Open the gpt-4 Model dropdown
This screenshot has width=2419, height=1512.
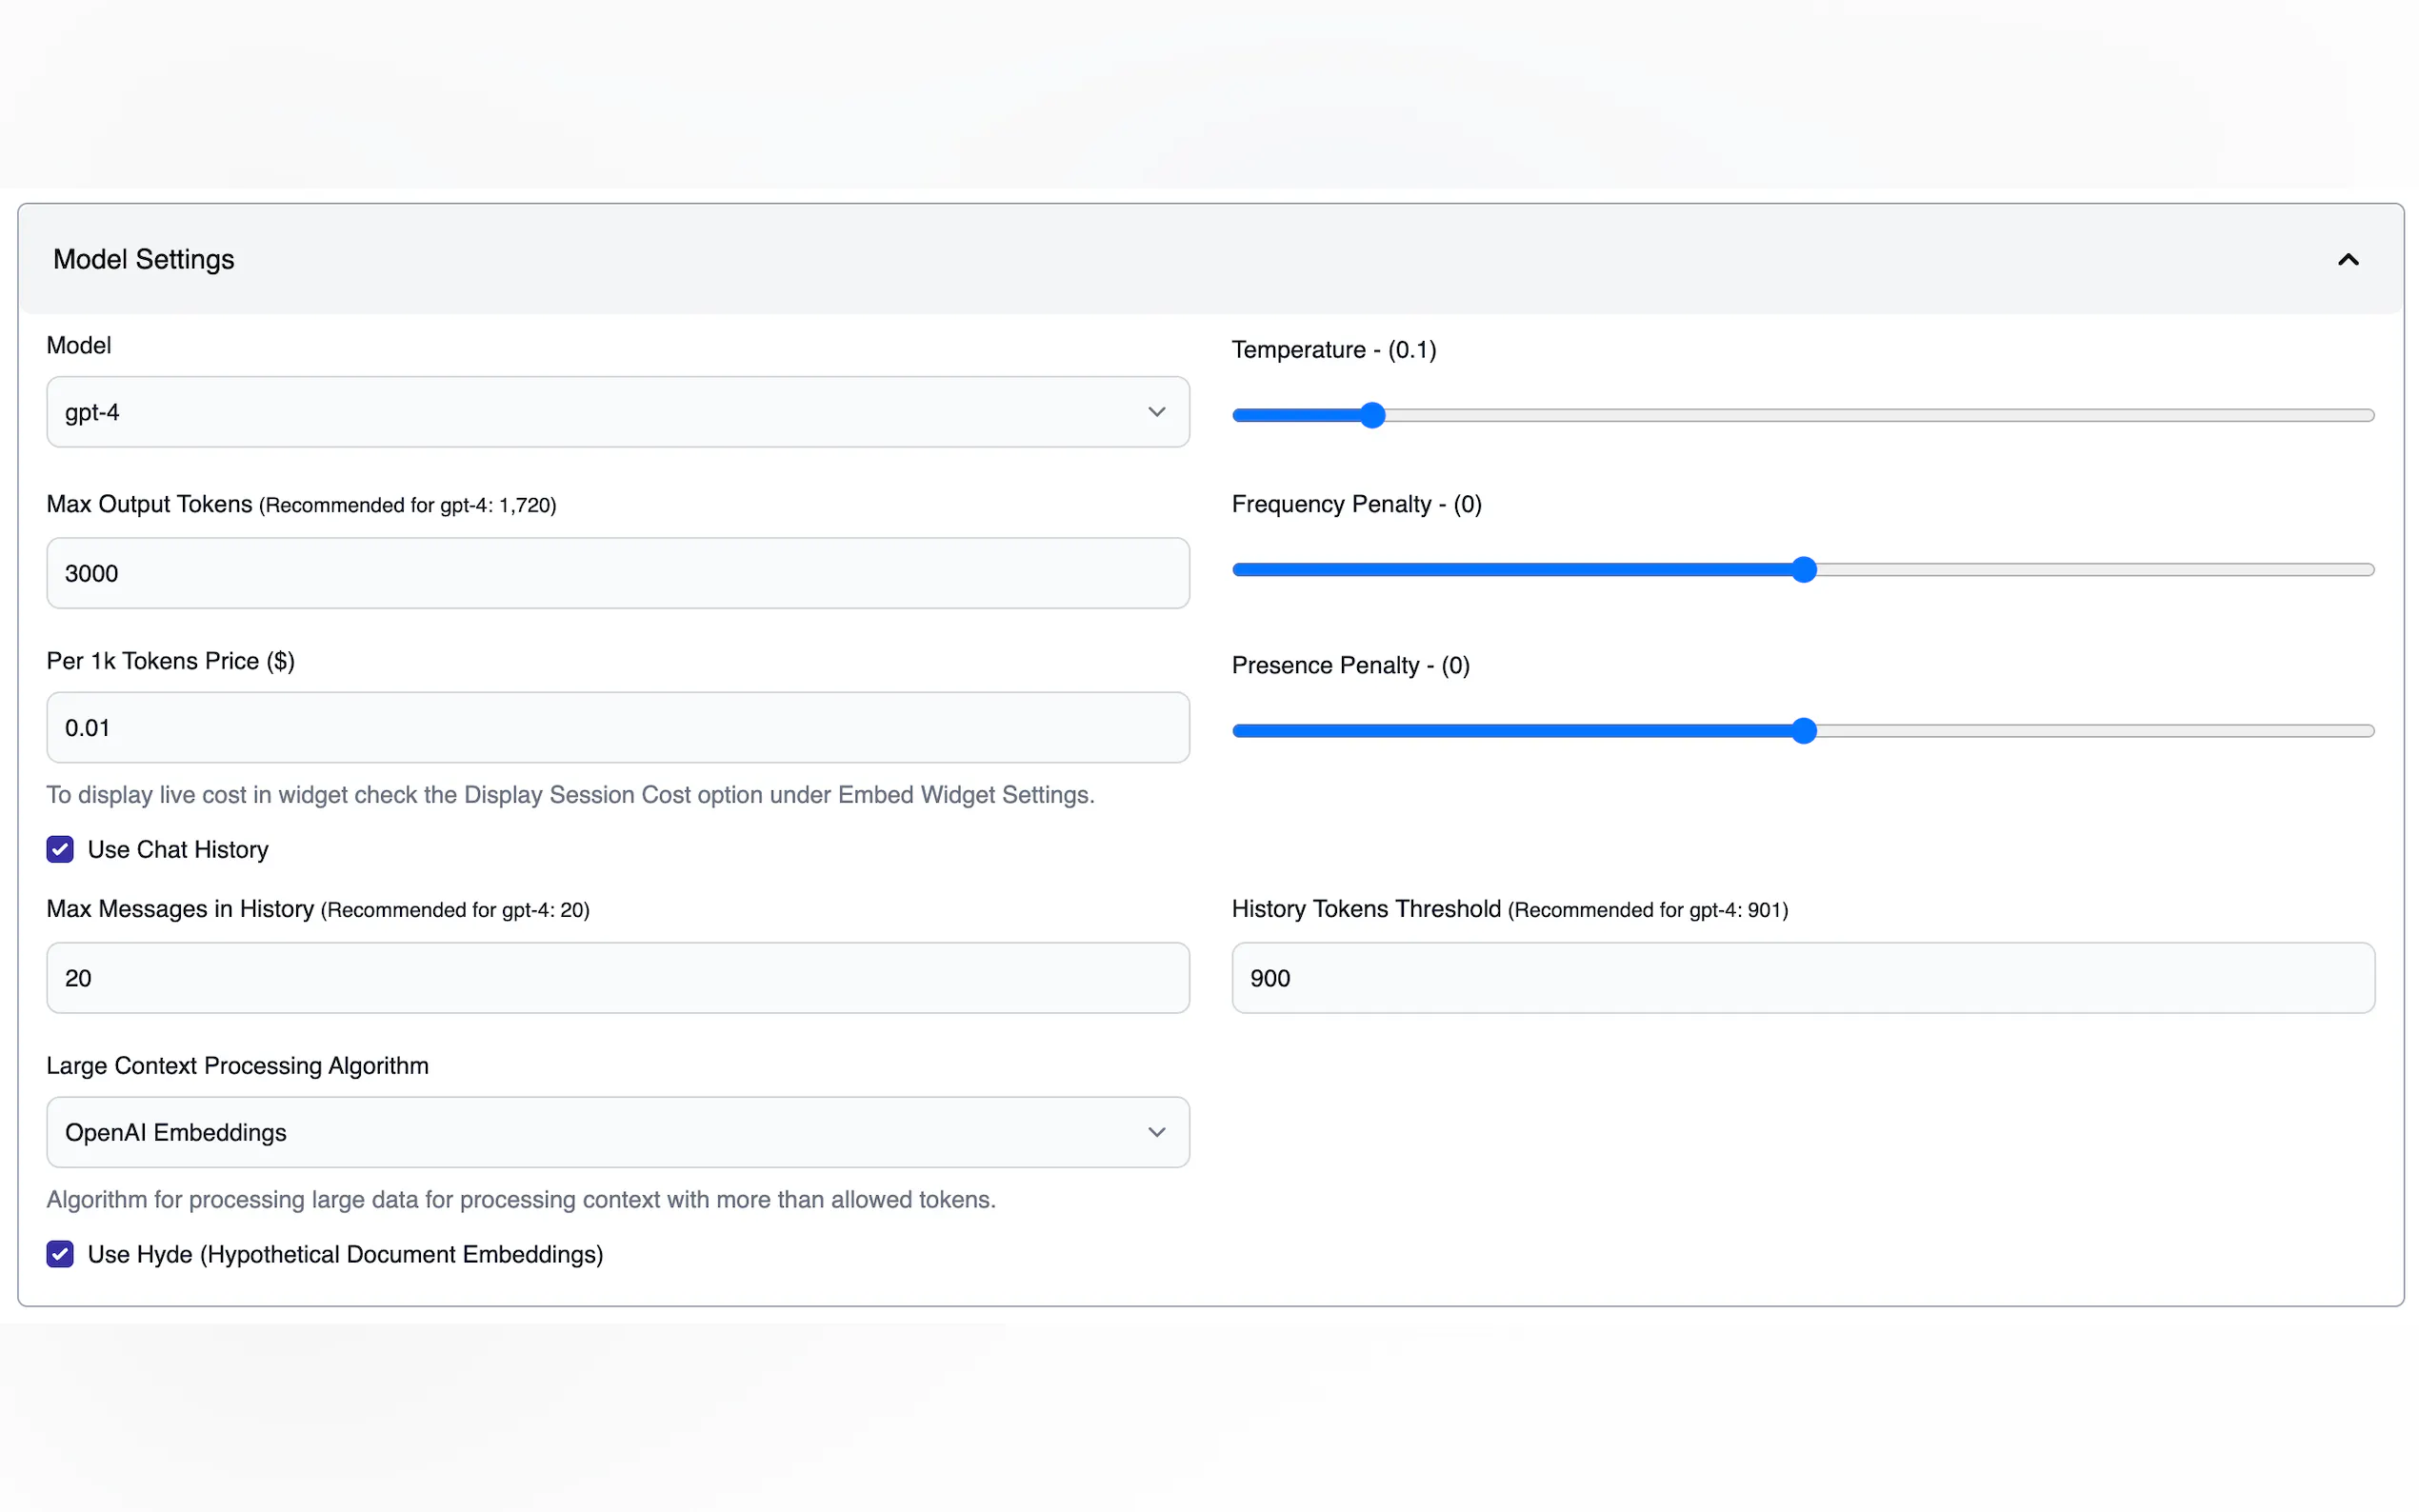[x=617, y=412]
